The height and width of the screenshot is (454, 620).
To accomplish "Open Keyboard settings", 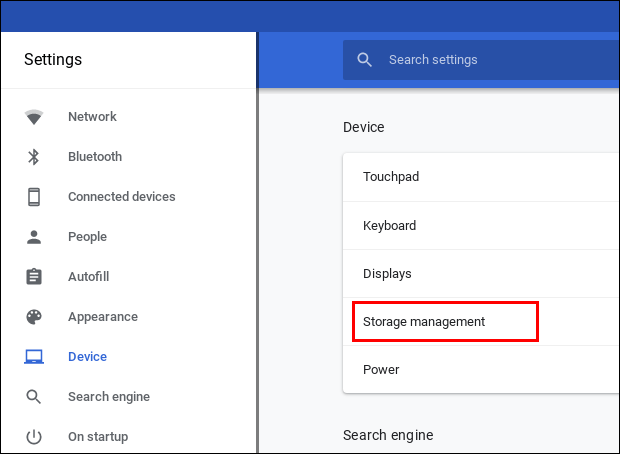I will [389, 226].
